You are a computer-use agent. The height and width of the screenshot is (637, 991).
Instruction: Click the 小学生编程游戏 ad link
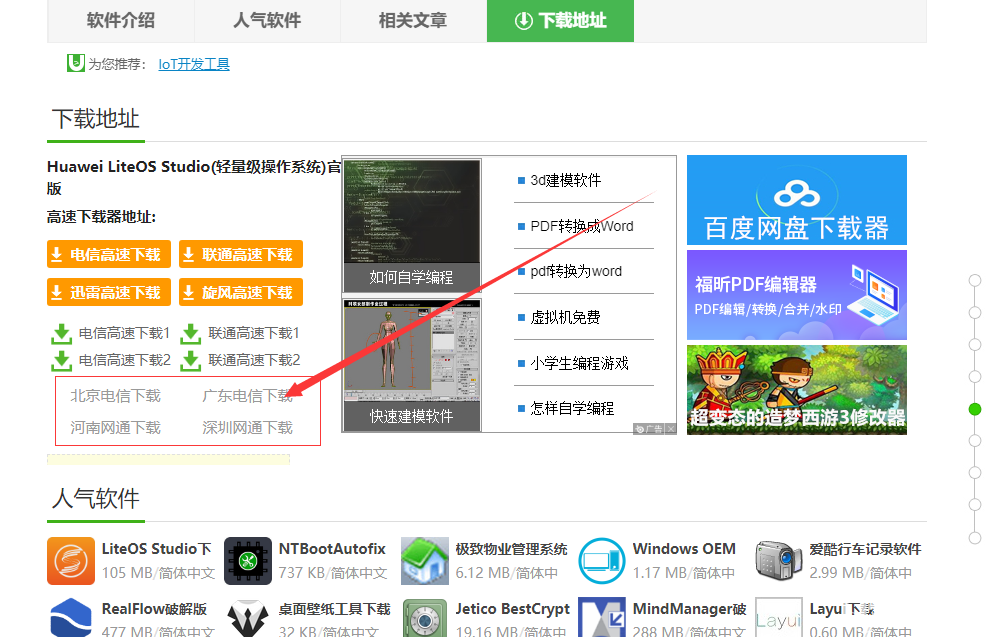tap(580, 363)
